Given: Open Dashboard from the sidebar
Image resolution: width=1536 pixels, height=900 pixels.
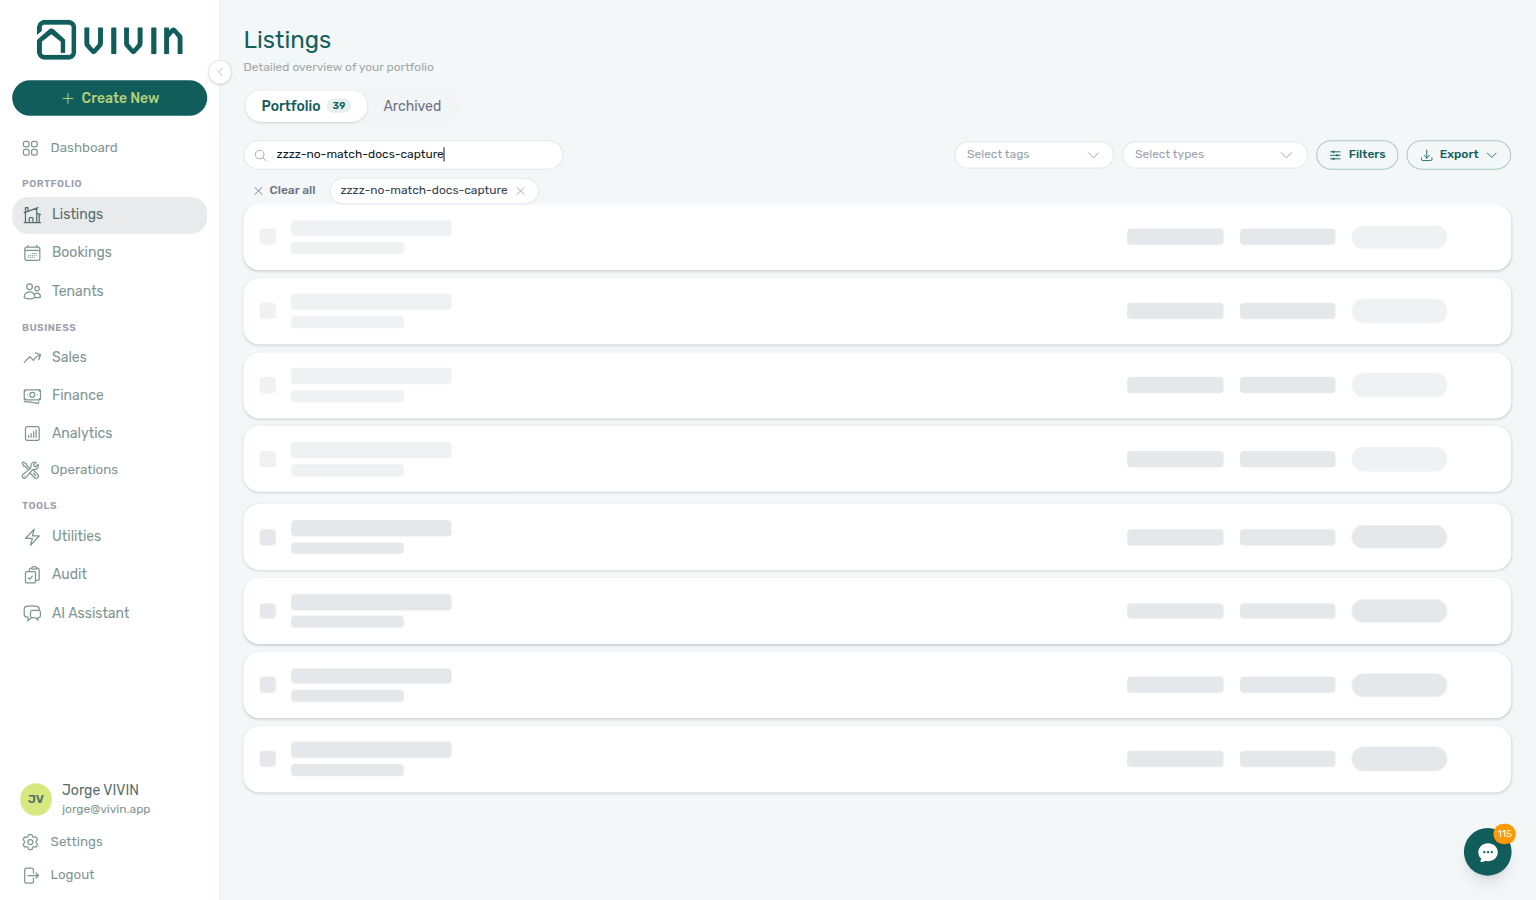Looking at the screenshot, I should pyautogui.click(x=84, y=148).
